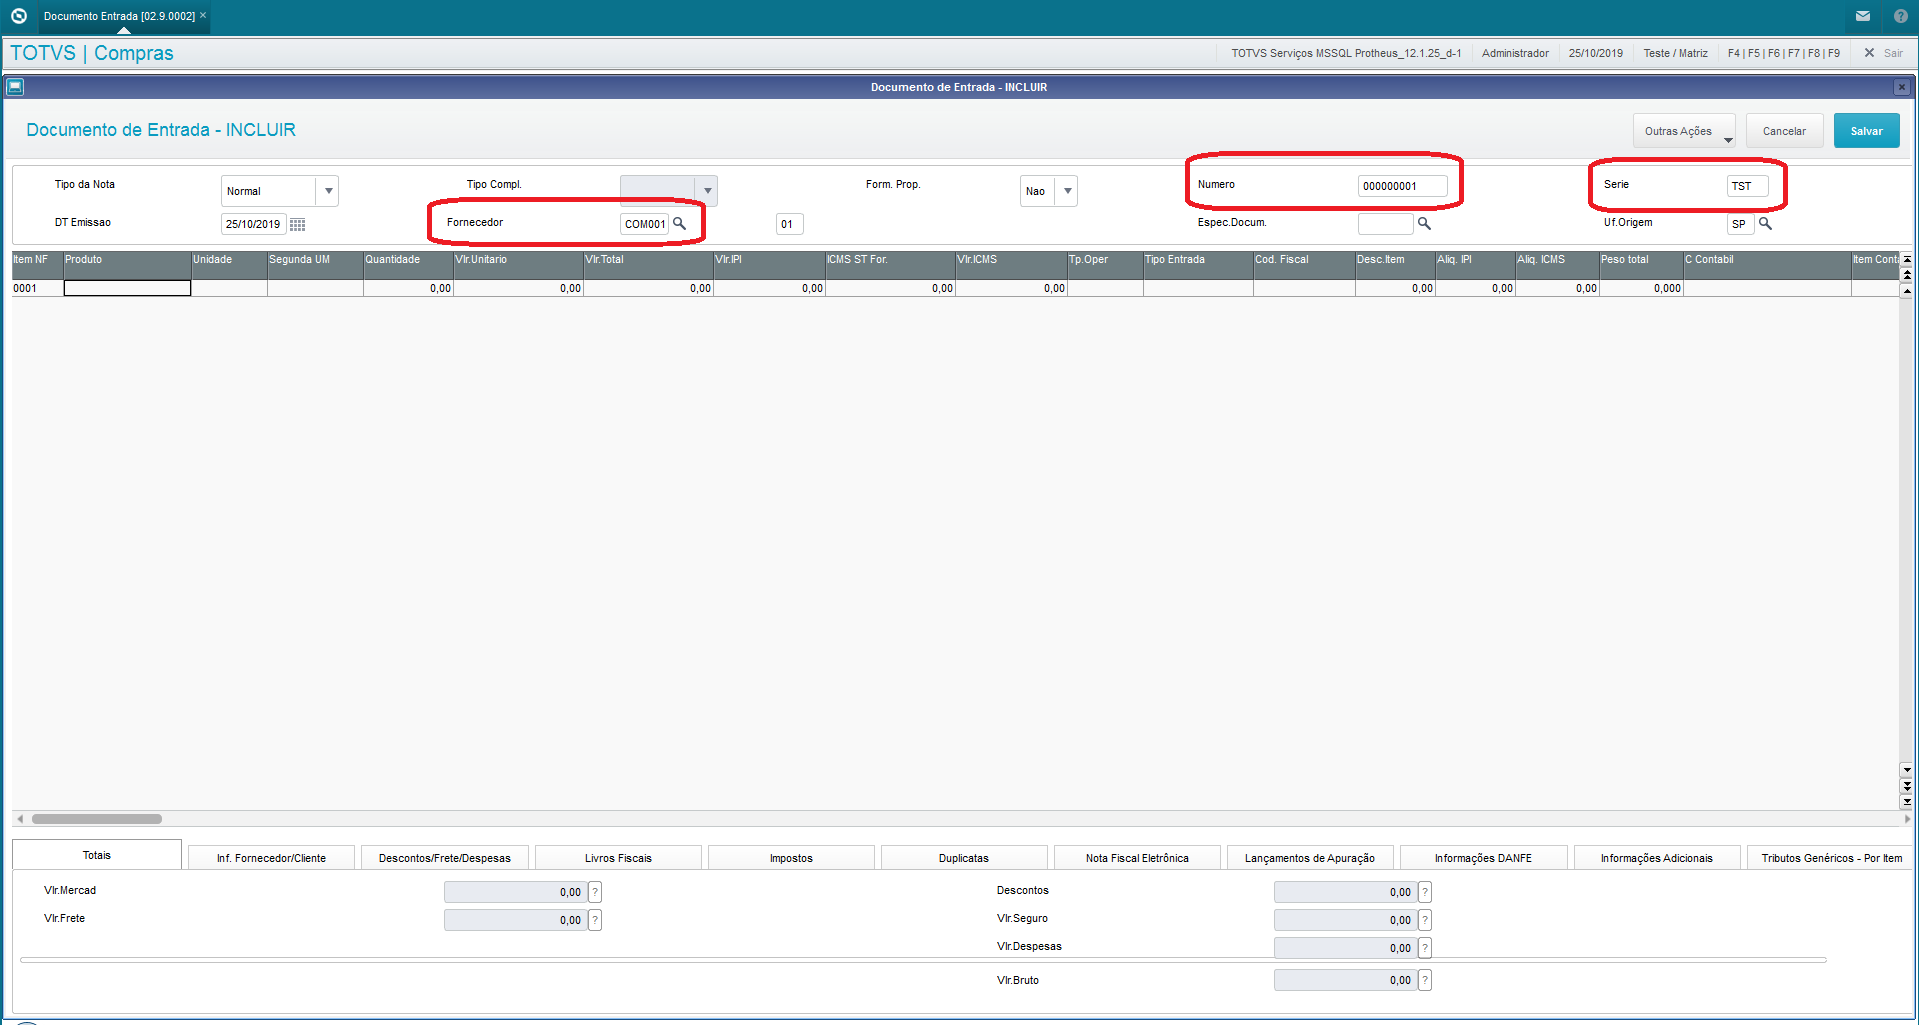Search Espec.Docum. with magnifier icon
The width and height of the screenshot is (1919, 1025).
[1425, 224]
